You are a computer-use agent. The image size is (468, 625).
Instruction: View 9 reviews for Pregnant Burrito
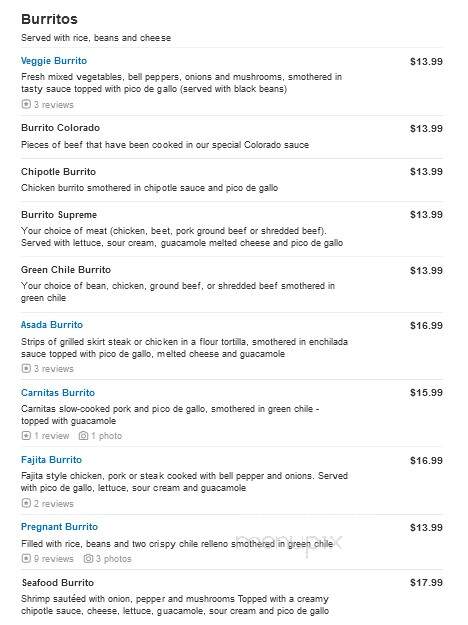(x=54, y=559)
